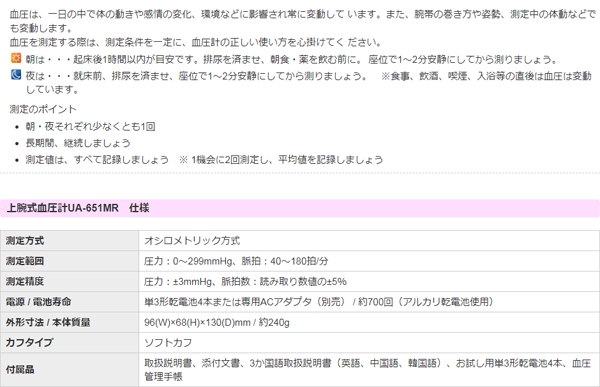Click the '付属品' row label

[20, 369]
